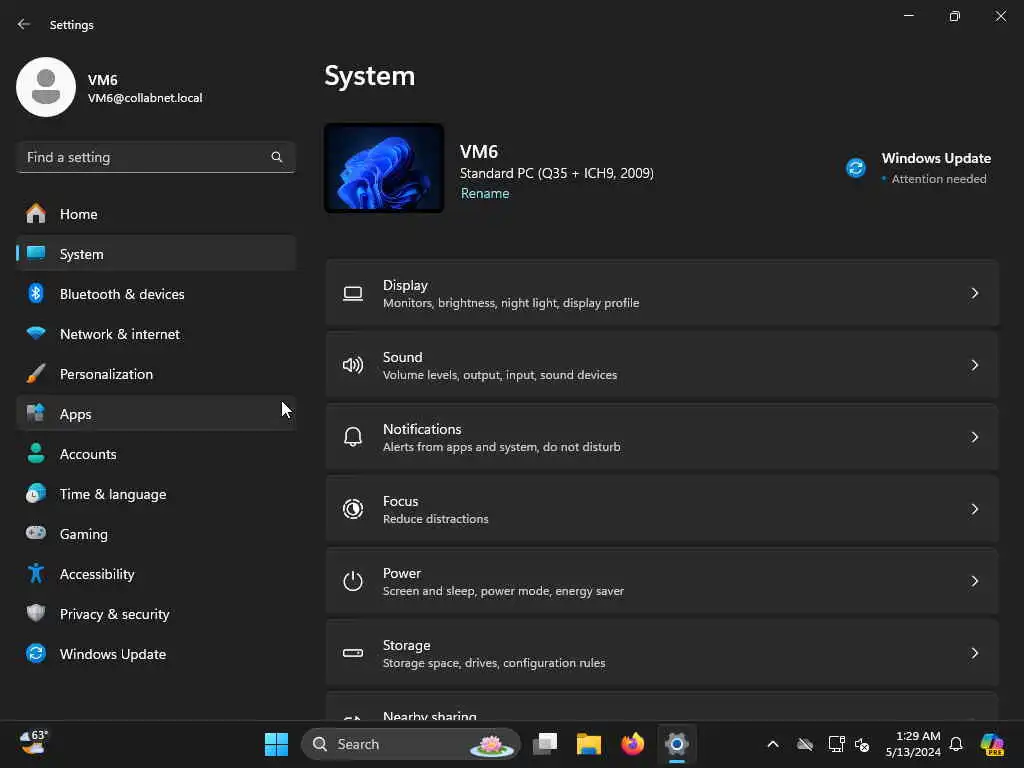Click the Privacy & security shield icon
The image size is (1024, 768).
pyautogui.click(x=36, y=613)
